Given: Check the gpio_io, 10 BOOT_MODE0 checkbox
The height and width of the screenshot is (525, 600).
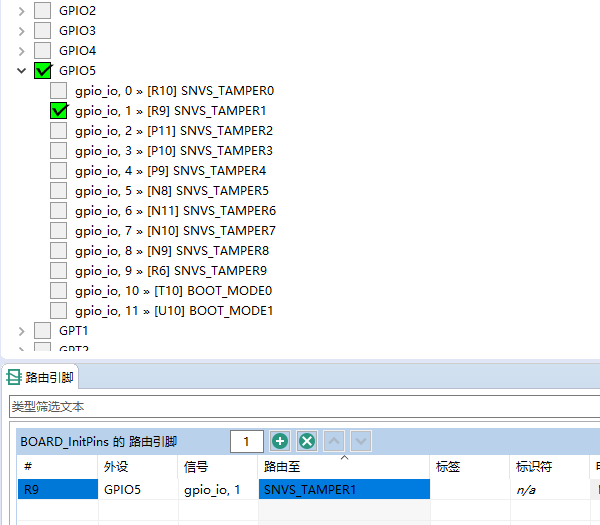Looking at the screenshot, I should (59, 290).
